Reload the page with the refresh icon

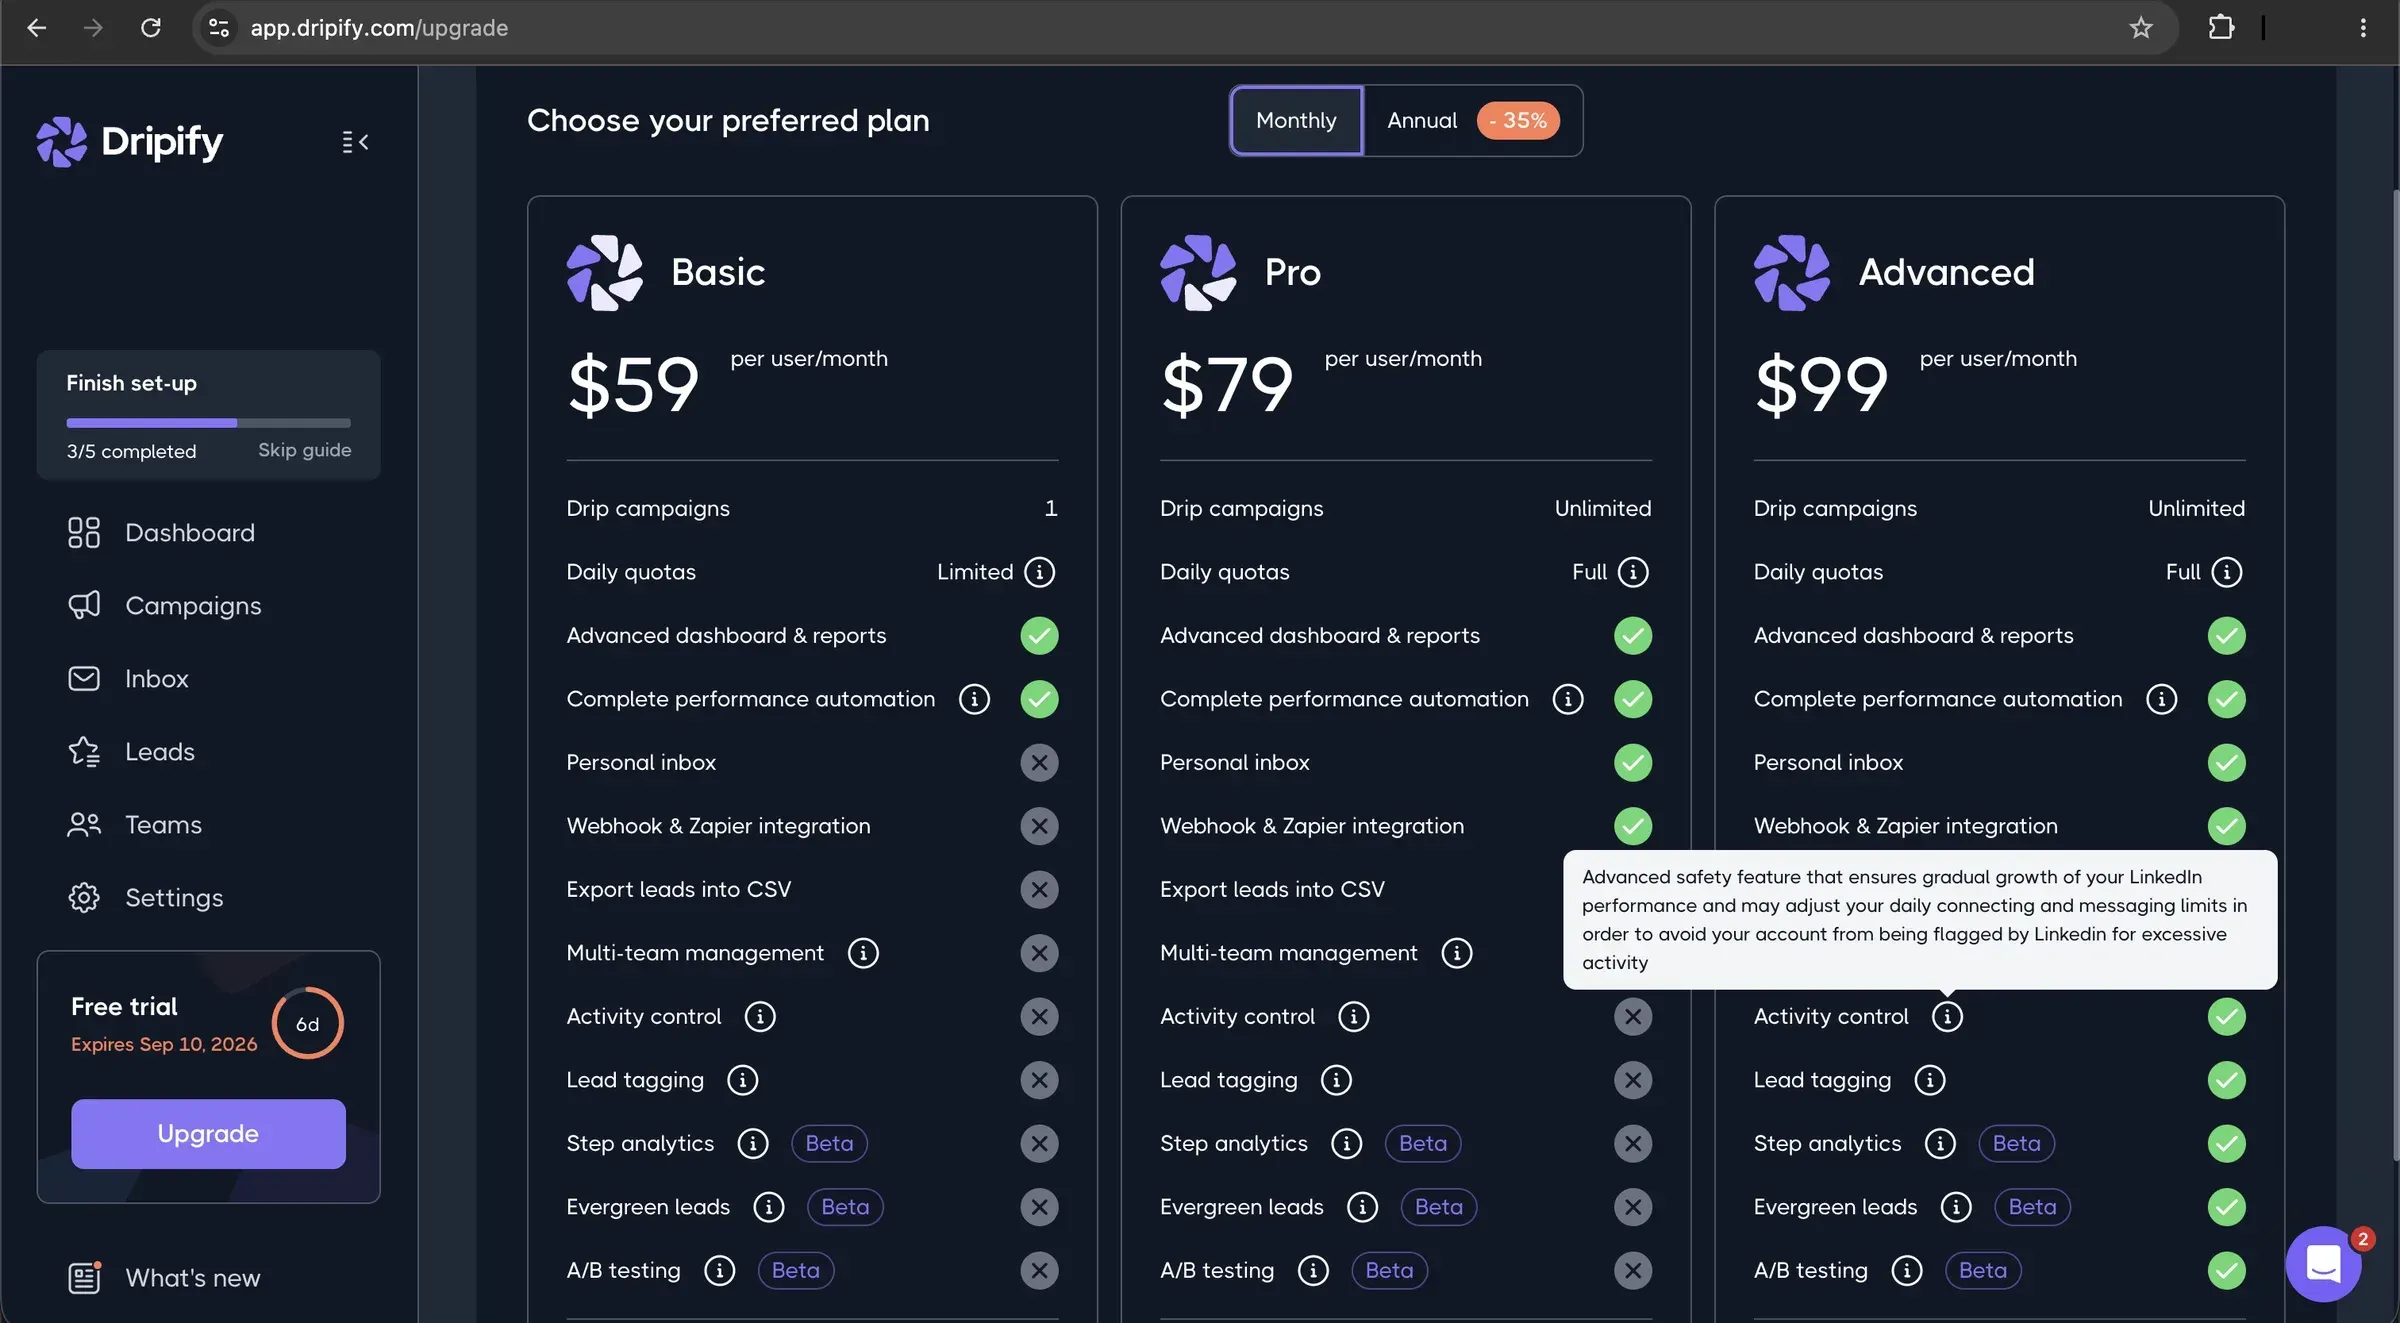click(151, 28)
